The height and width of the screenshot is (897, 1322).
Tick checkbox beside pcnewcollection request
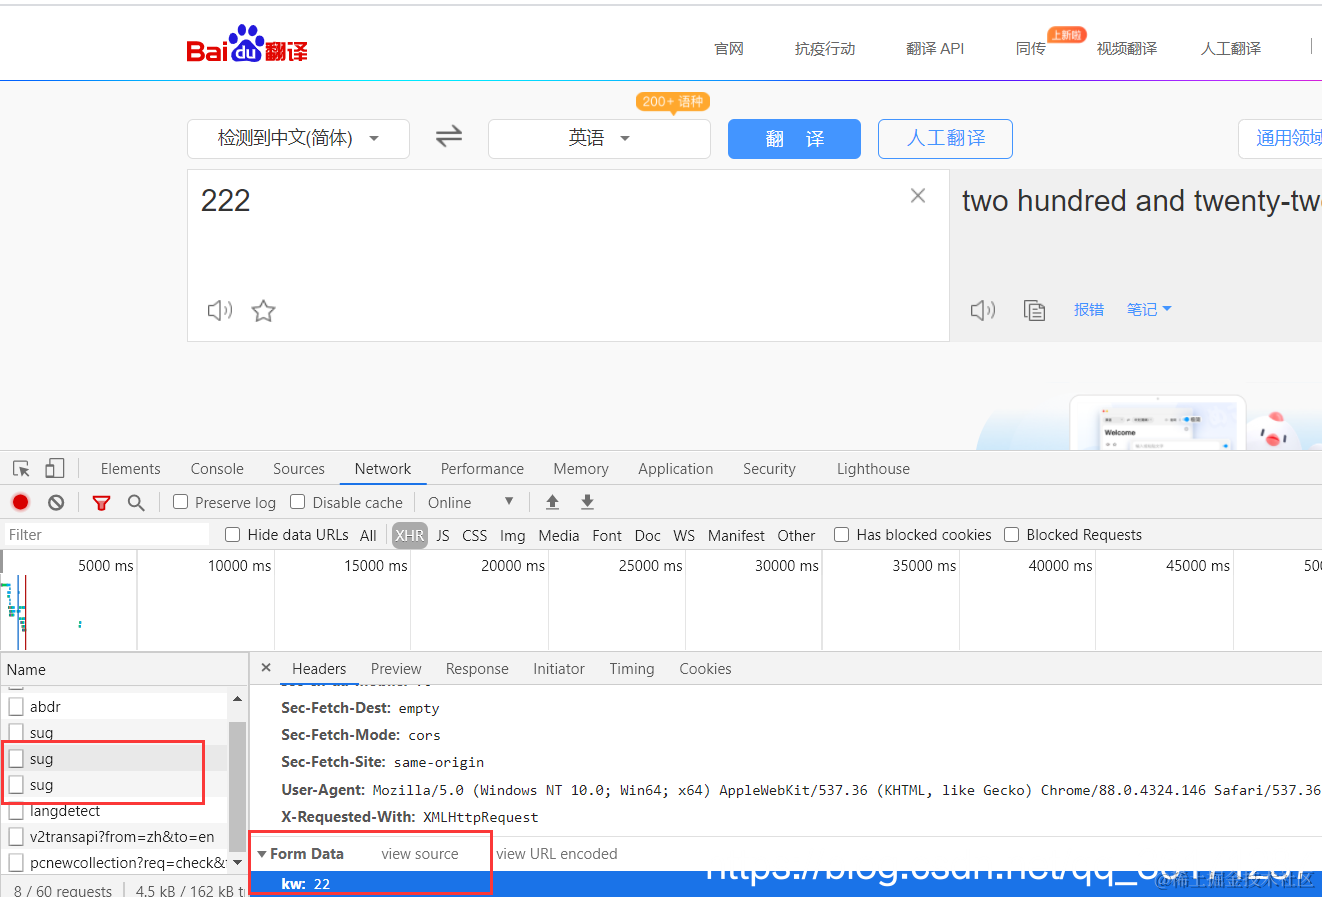pos(16,862)
